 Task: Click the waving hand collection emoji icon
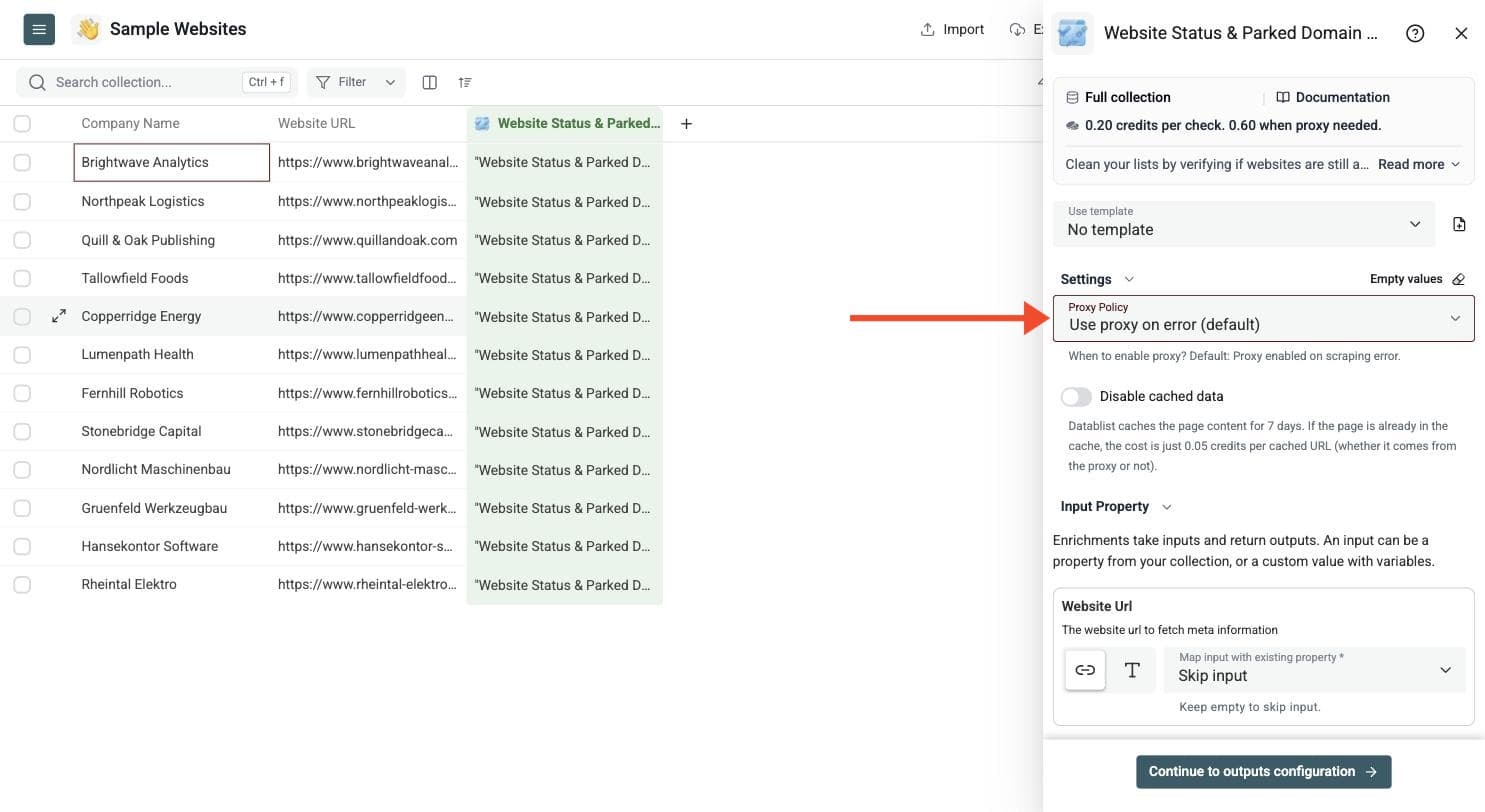[87, 29]
